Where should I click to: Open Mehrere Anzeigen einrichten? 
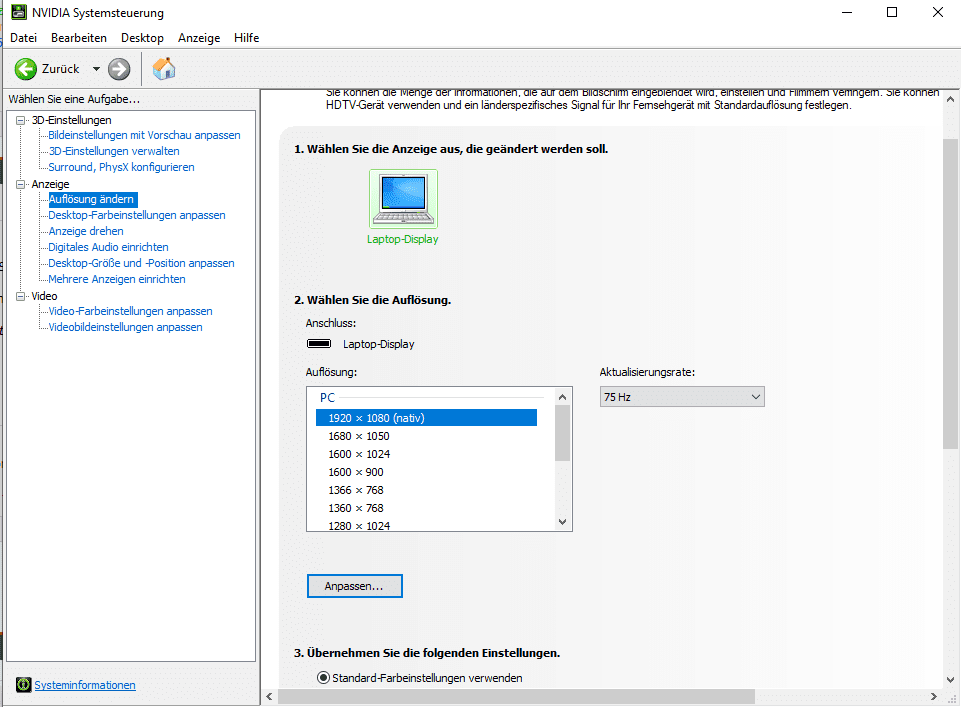click(117, 279)
